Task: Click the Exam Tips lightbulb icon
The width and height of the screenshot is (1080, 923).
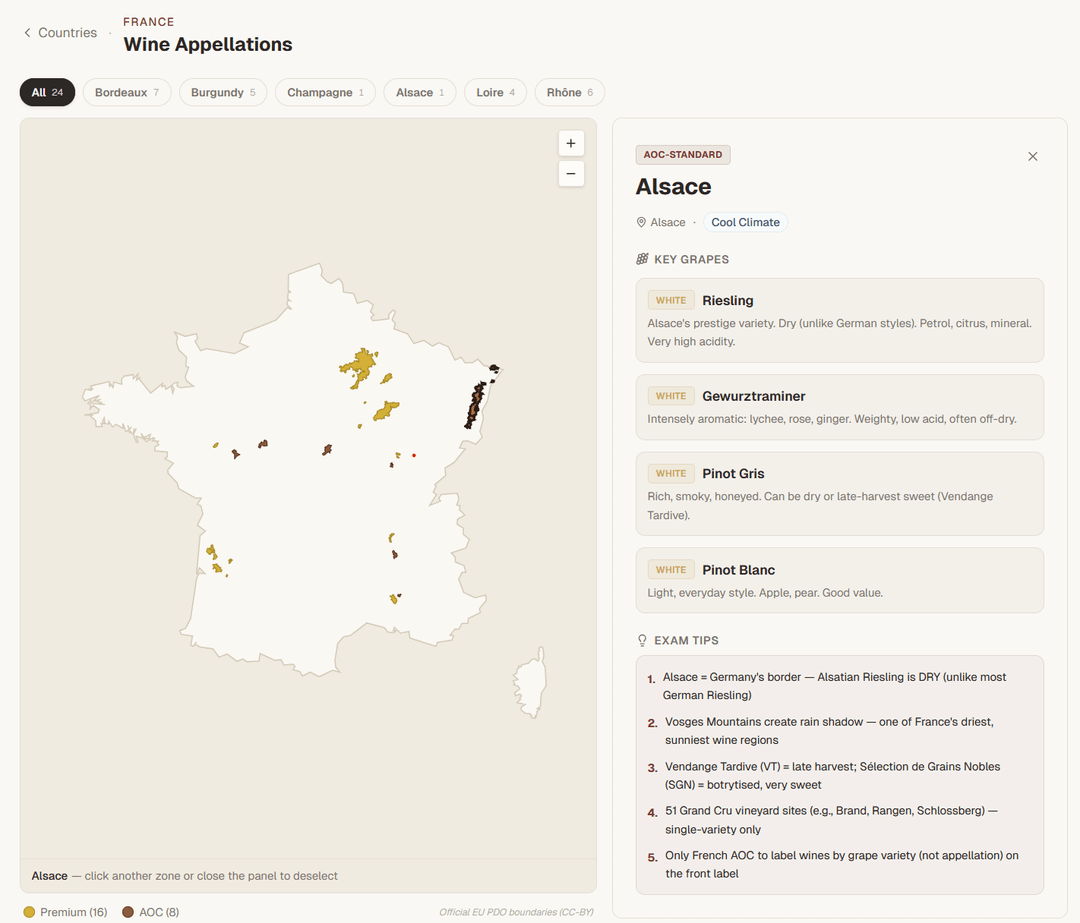Action: click(642, 640)
